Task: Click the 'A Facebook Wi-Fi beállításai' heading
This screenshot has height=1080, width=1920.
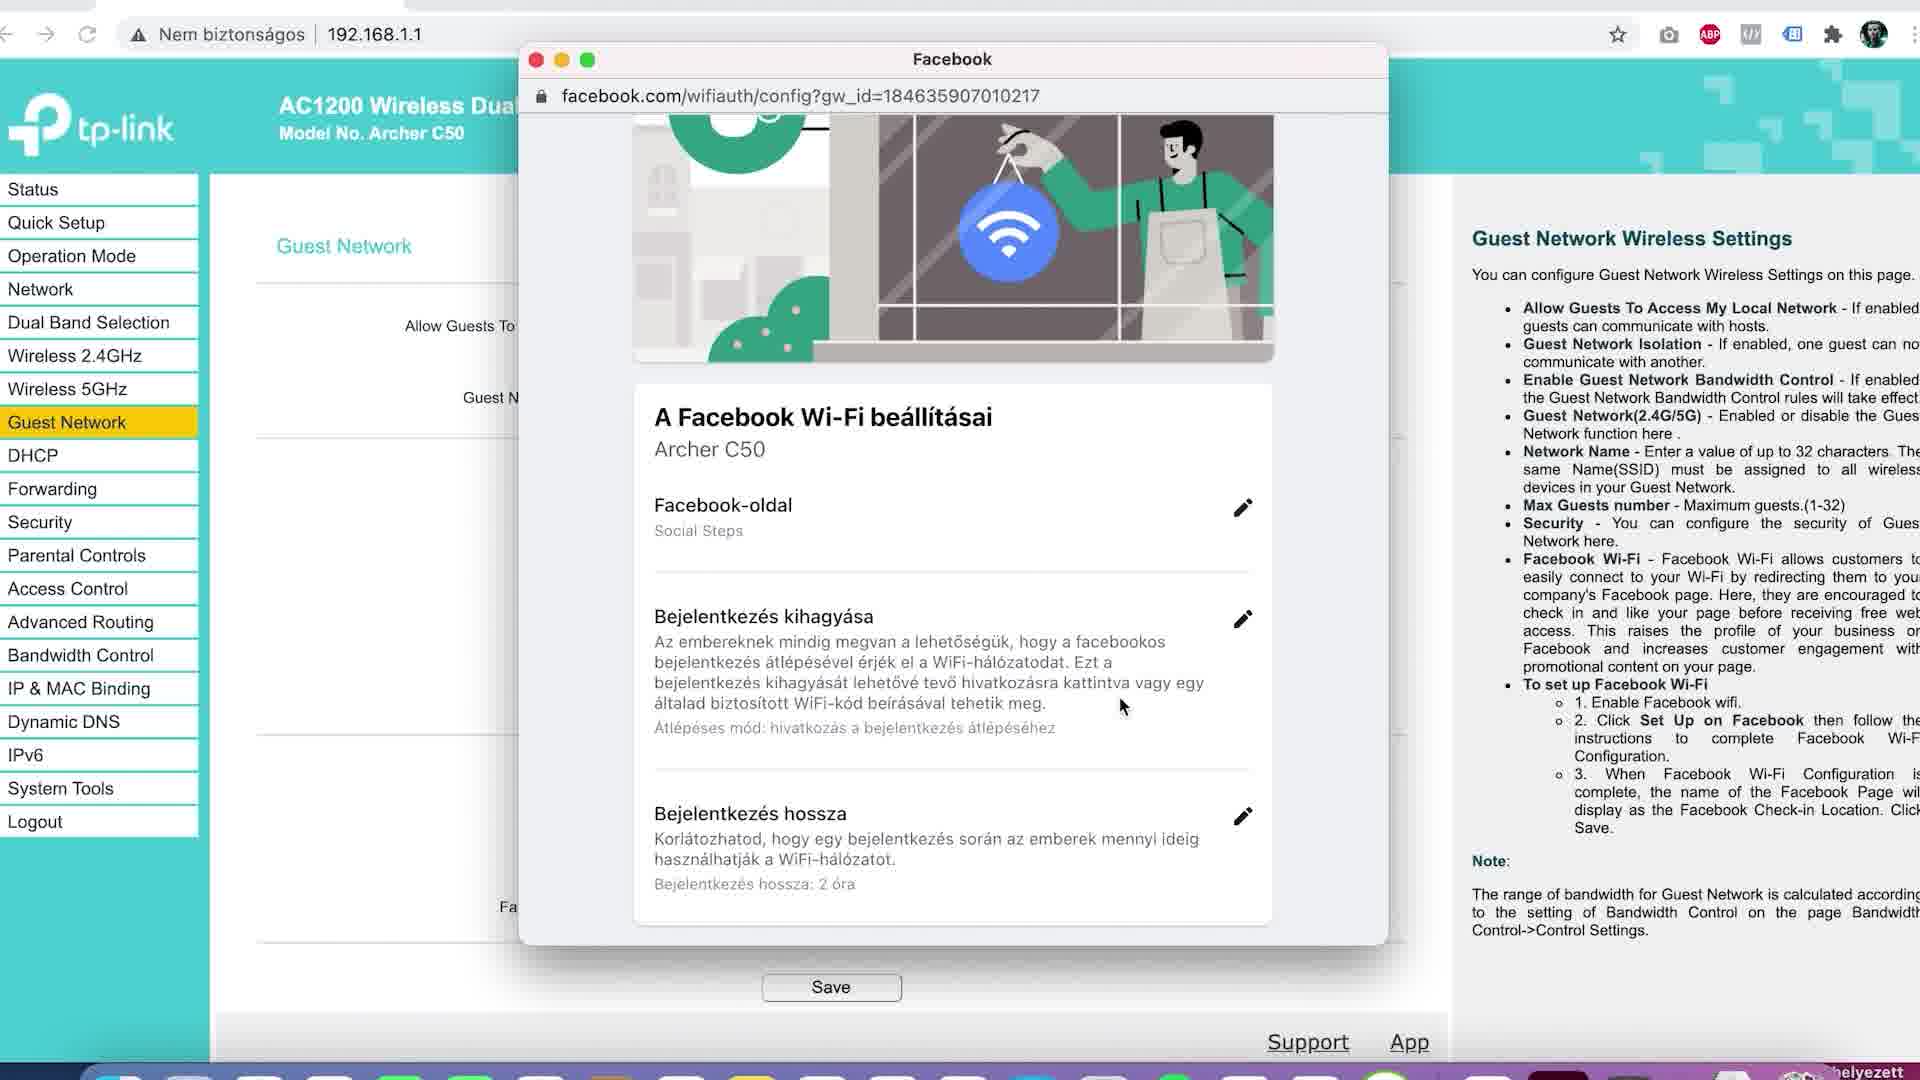Action: [x=823, y=417]
